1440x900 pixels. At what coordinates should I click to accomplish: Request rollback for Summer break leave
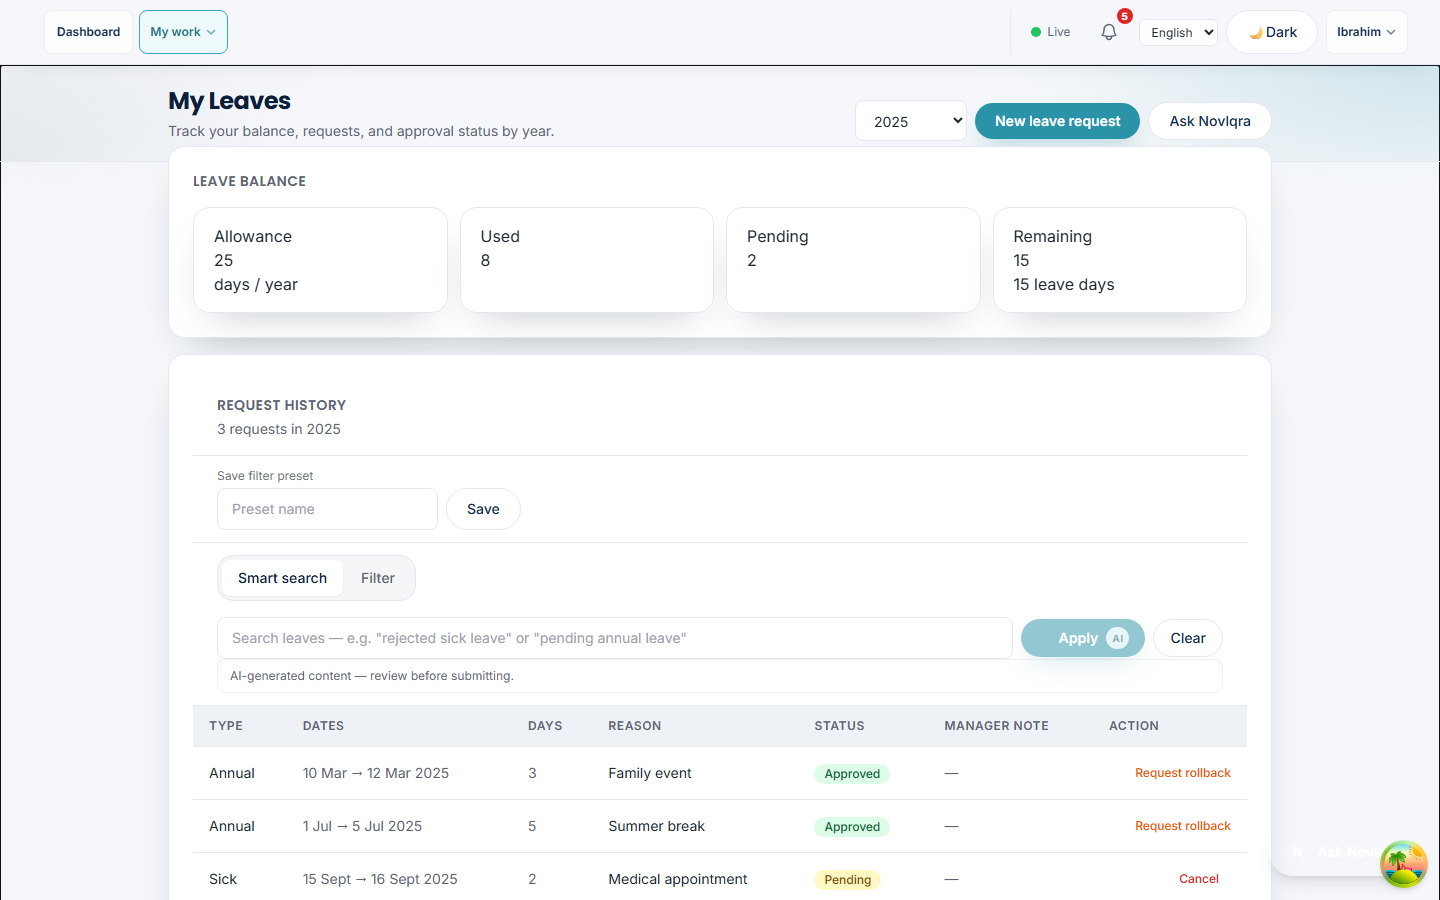[1182, 826]
